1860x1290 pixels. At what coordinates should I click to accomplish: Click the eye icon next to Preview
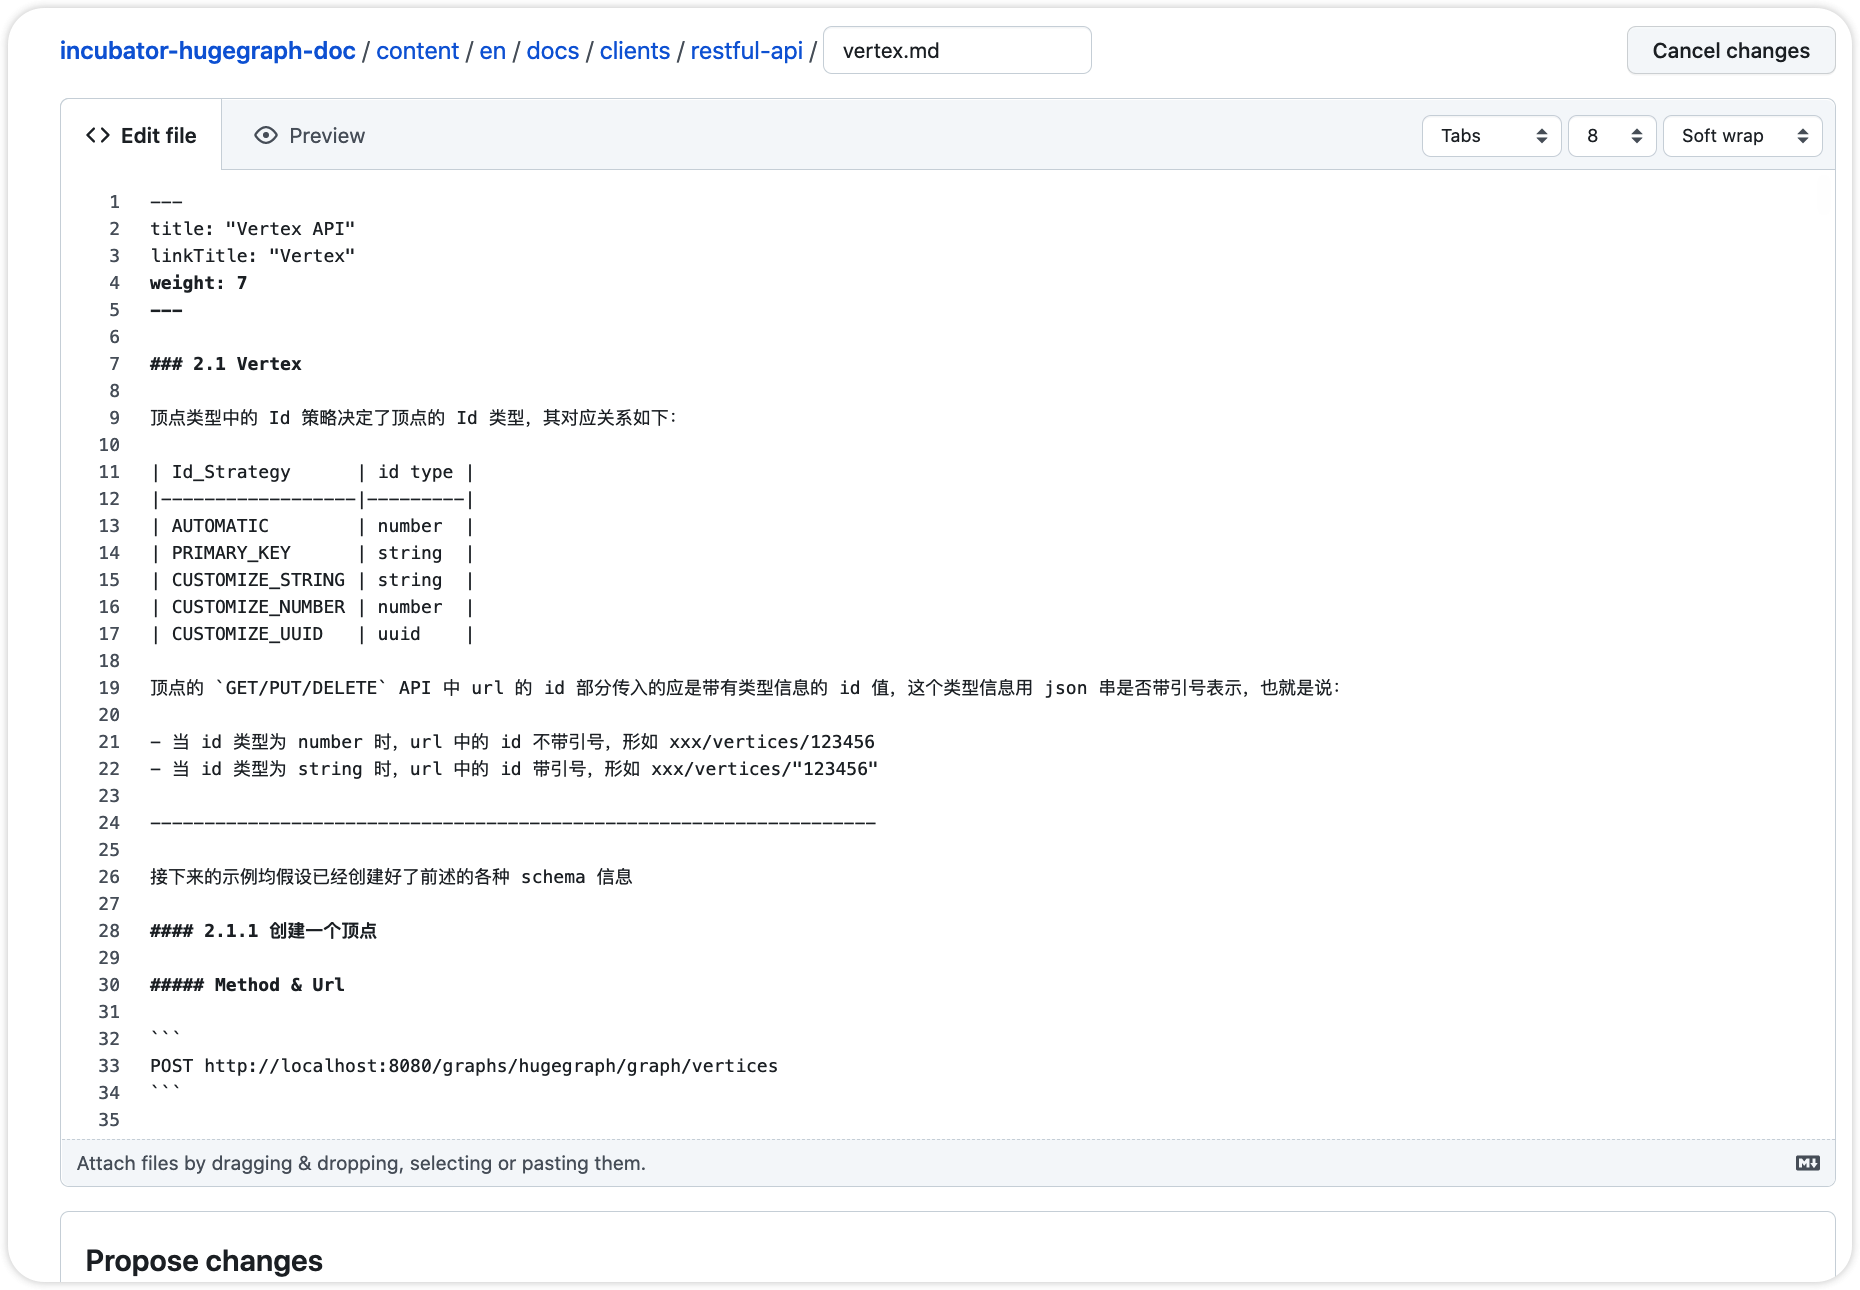[x=265, y=135]
